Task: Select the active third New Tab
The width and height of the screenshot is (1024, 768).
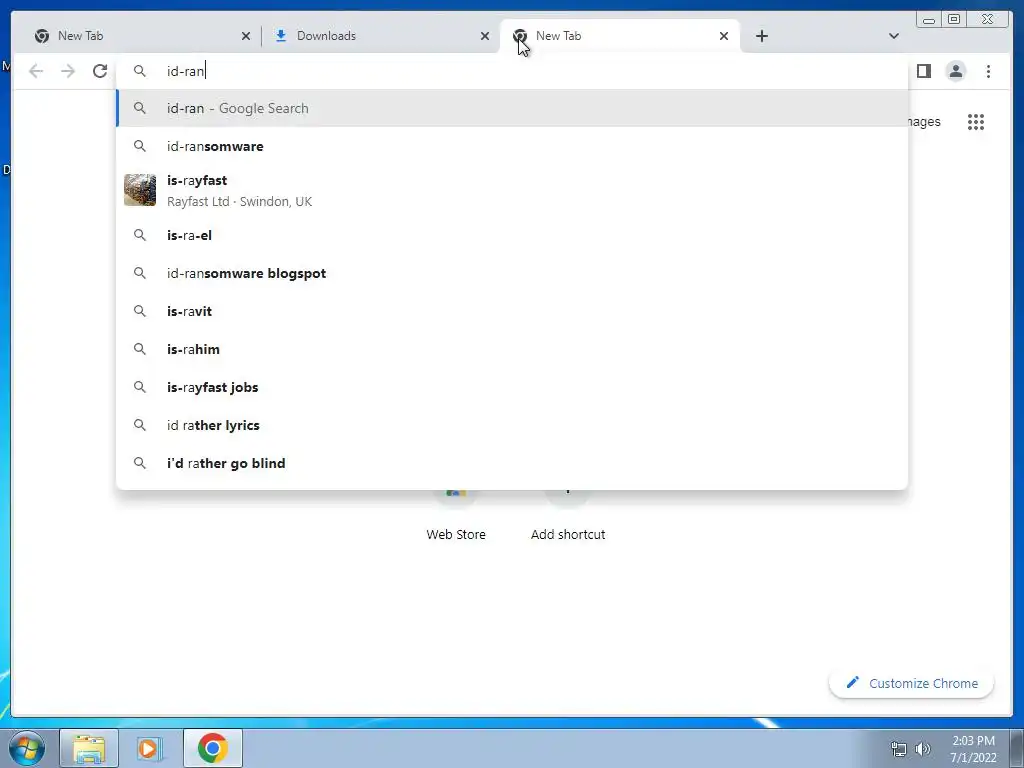Action: 619,36
